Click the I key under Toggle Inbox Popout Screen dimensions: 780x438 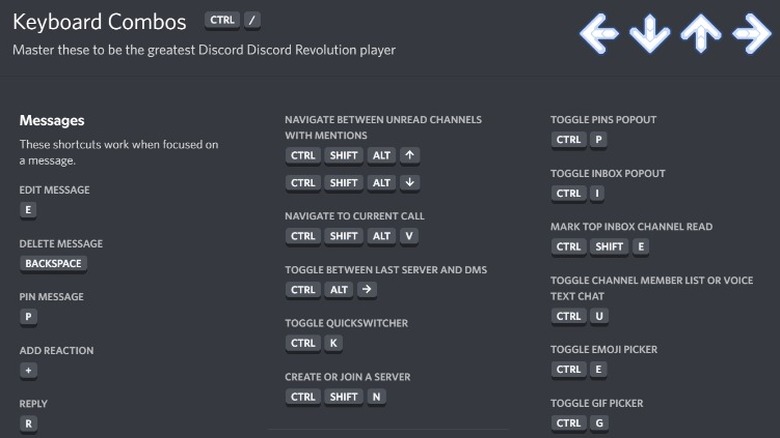point(598,193)
